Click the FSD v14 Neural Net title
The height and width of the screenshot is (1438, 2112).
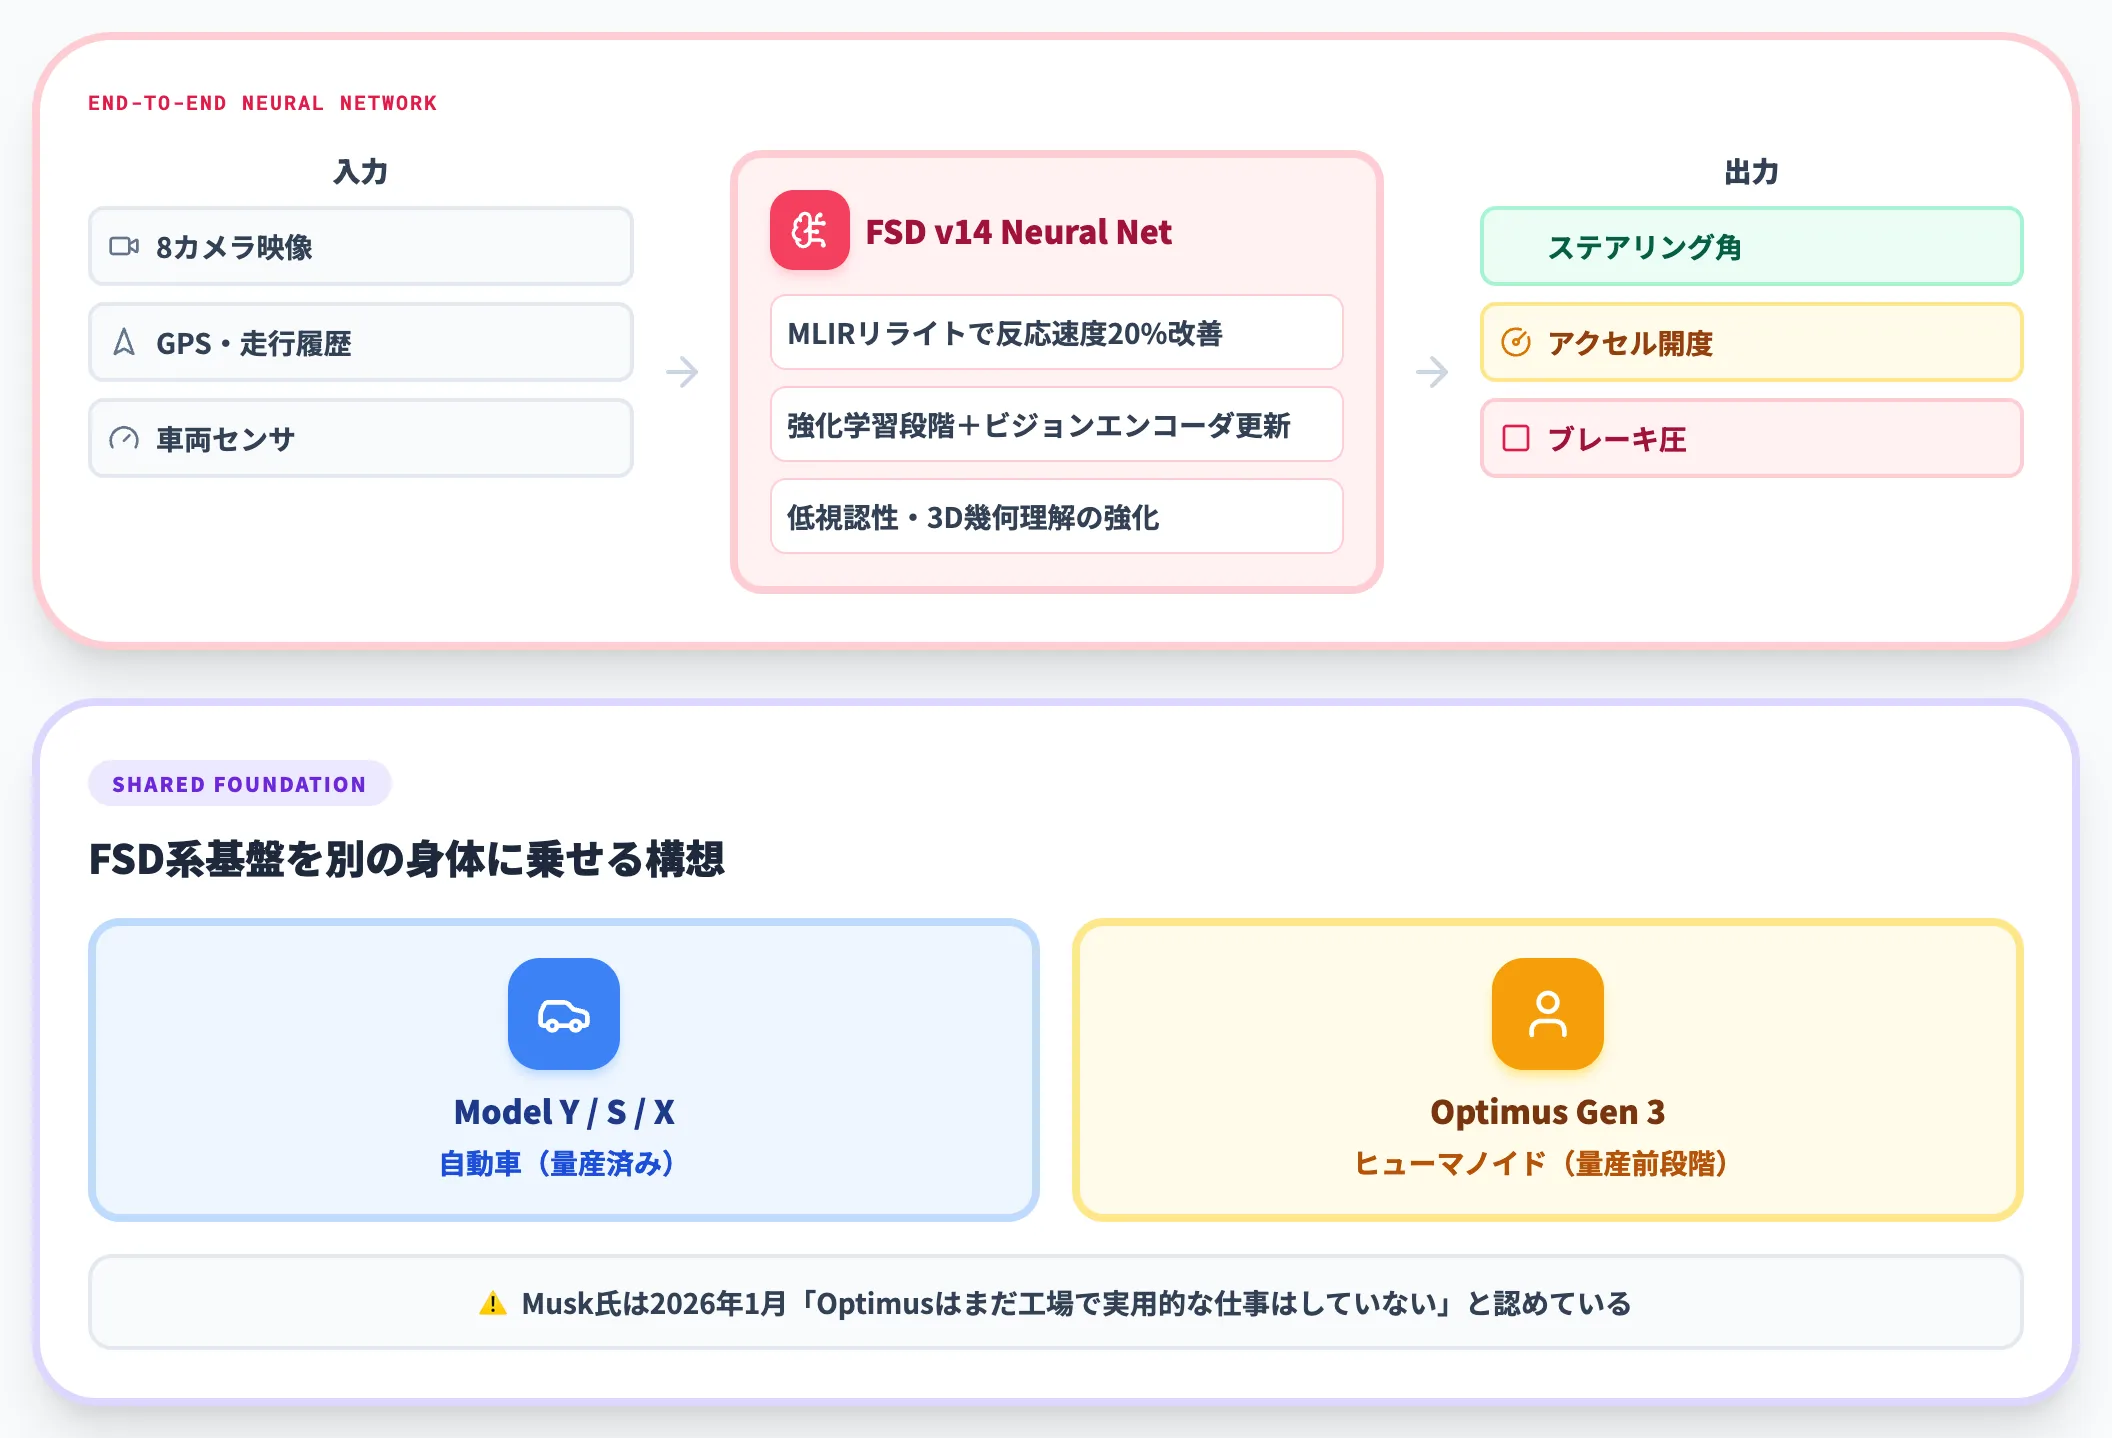click(1019, 232)
